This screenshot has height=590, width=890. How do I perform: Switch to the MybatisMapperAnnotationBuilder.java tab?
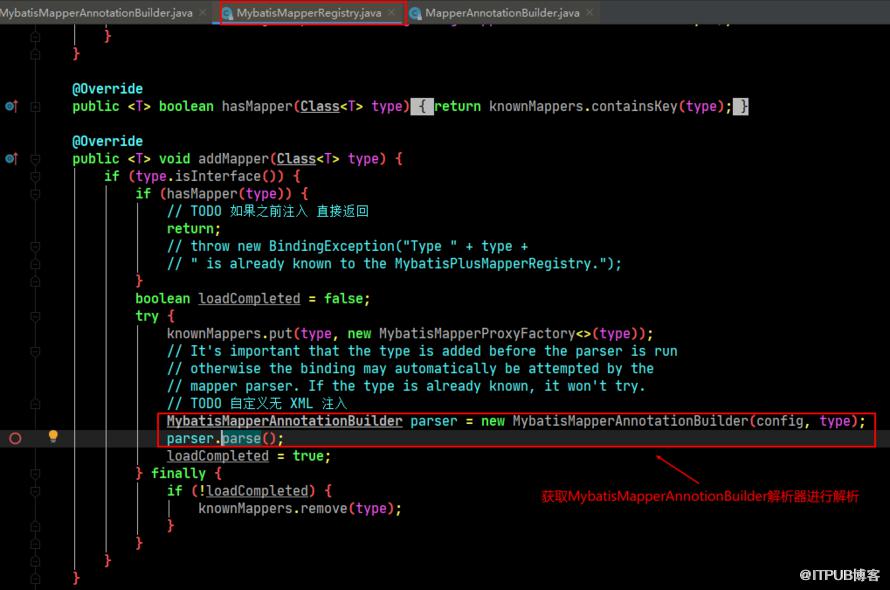96,12
